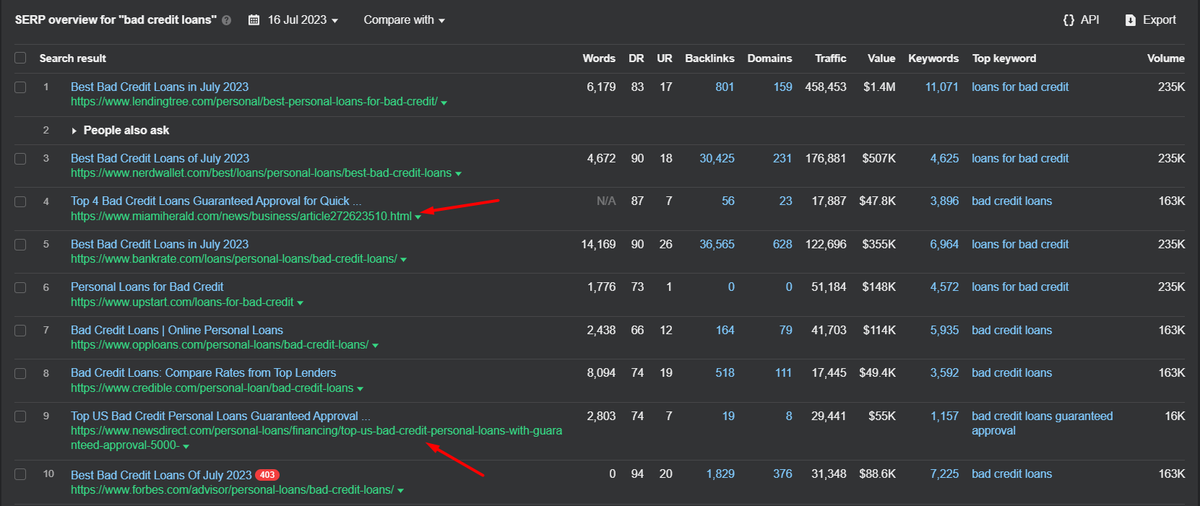
Task: Sort by the Domains column header
Action: pos(769,58)
